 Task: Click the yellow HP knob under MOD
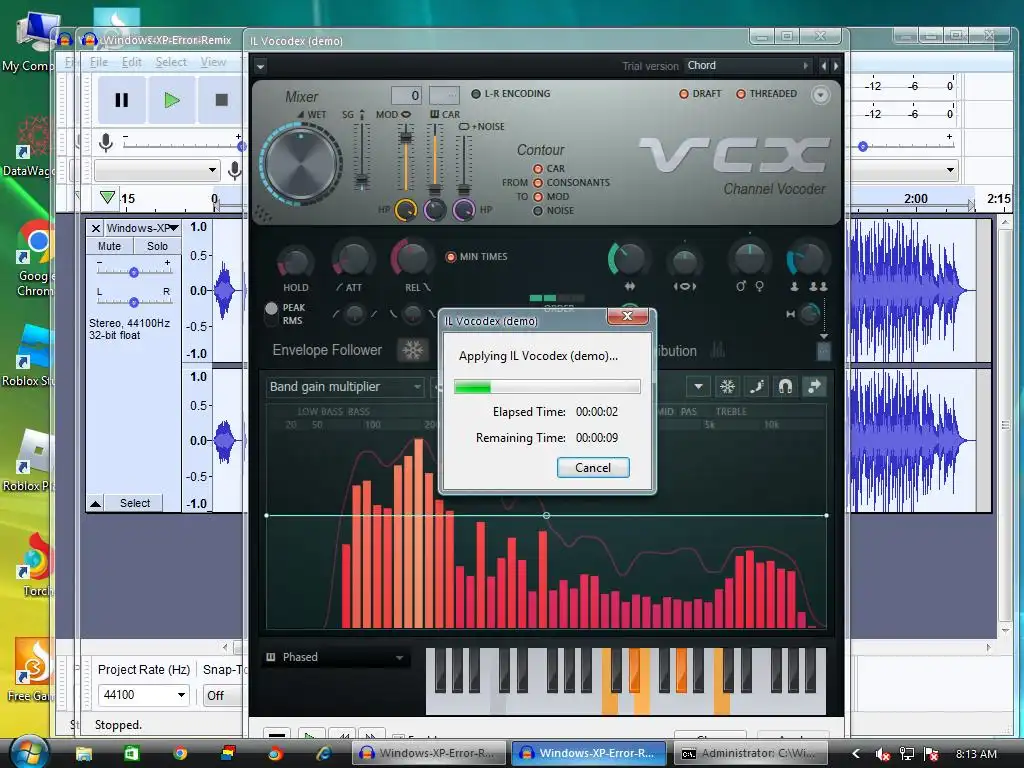(406, 210)
